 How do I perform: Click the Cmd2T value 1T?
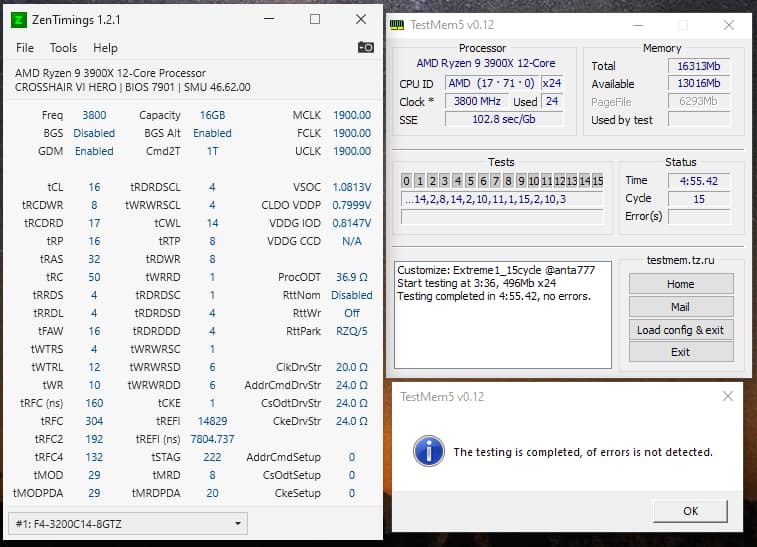212,151
